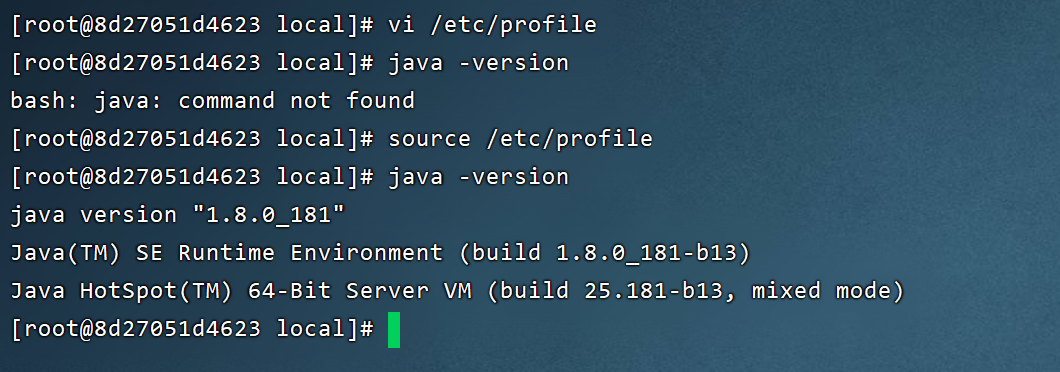Screen dimensions: 1060x372
Task: Click the 'Java HotSpot(TM) 64-Bit Server VM' text
Action: pyautogui.click(x=241, y=292)
